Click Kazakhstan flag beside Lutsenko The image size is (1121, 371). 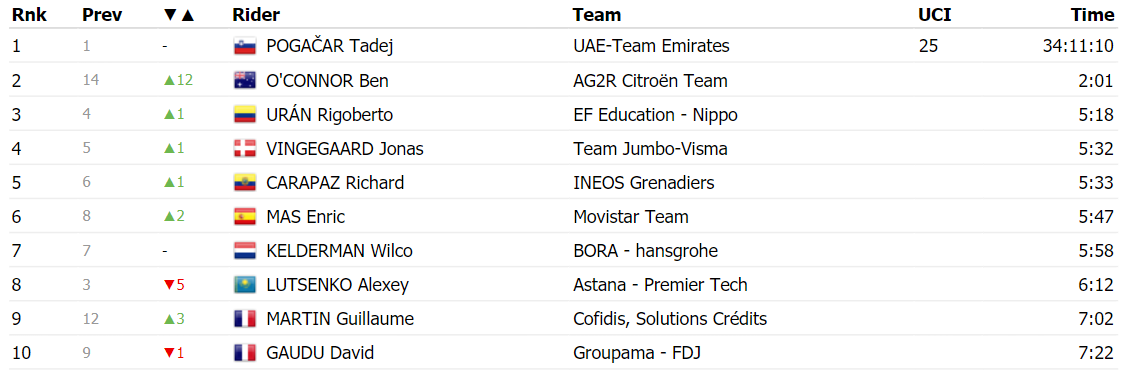(245, 285)
